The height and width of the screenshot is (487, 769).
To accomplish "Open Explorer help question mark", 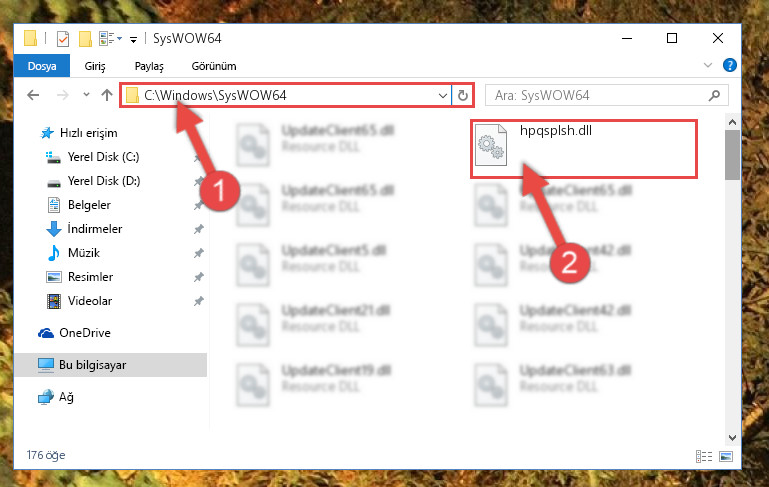I will point(729,65).
